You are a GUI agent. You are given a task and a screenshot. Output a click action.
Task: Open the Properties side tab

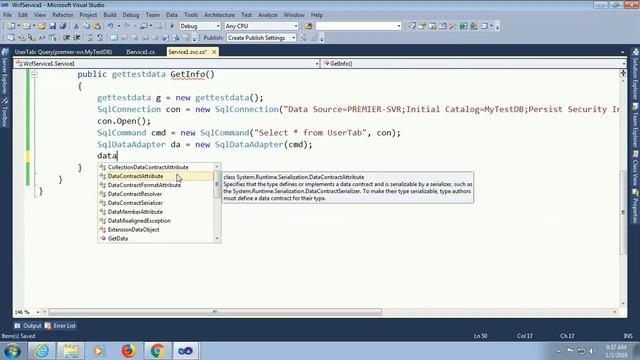[x=635, y=206]
